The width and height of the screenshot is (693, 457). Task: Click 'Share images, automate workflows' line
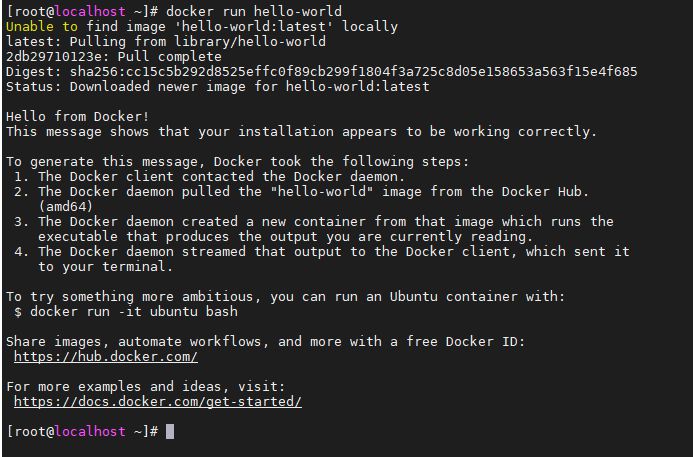(x=266, y=342)
